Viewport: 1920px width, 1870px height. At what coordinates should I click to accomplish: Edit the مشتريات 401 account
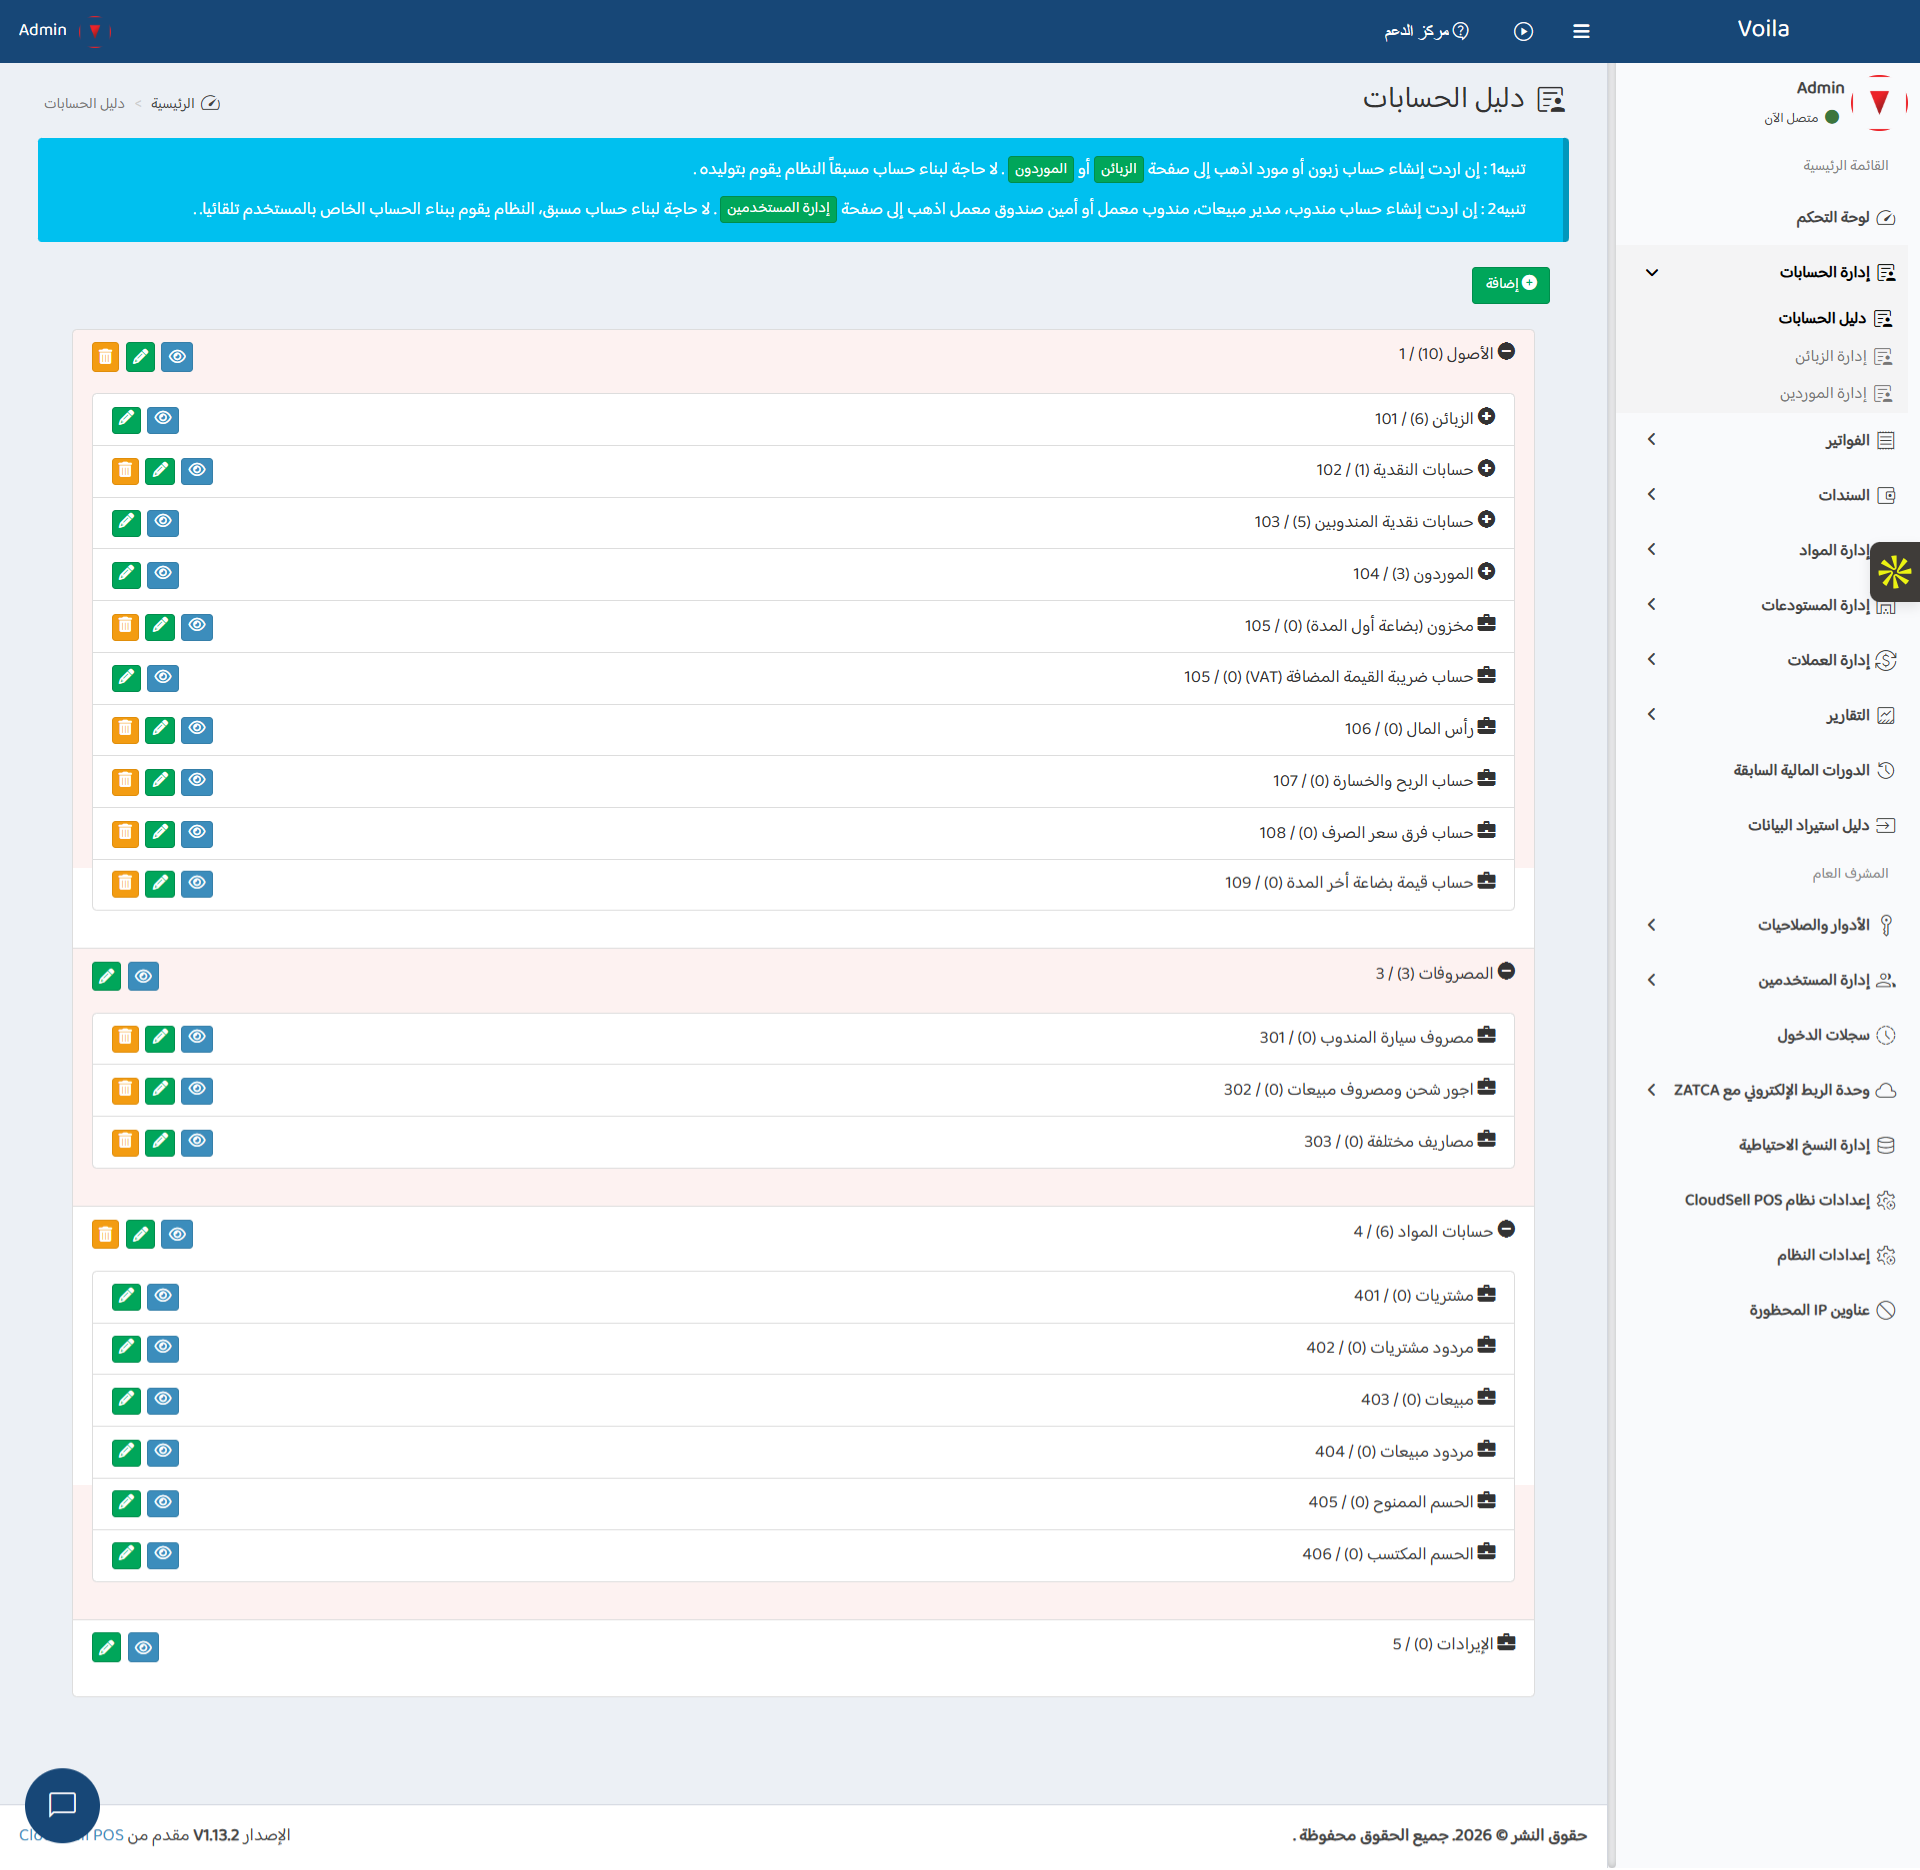point(126,1297)
